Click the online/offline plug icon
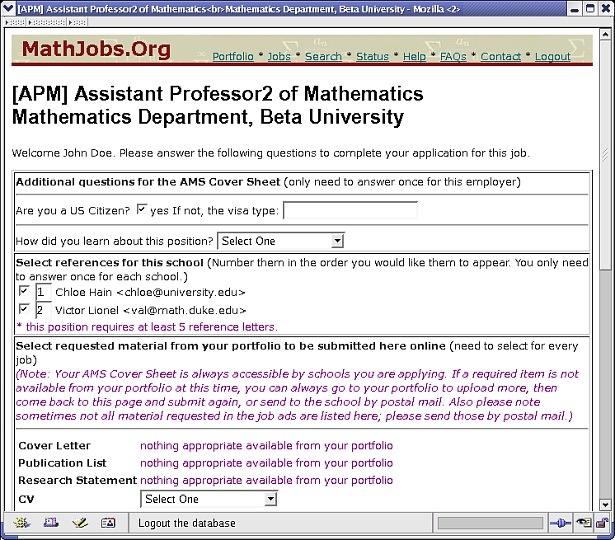The width and height of the screenshot is (615, 540). (x=560, y=523)
